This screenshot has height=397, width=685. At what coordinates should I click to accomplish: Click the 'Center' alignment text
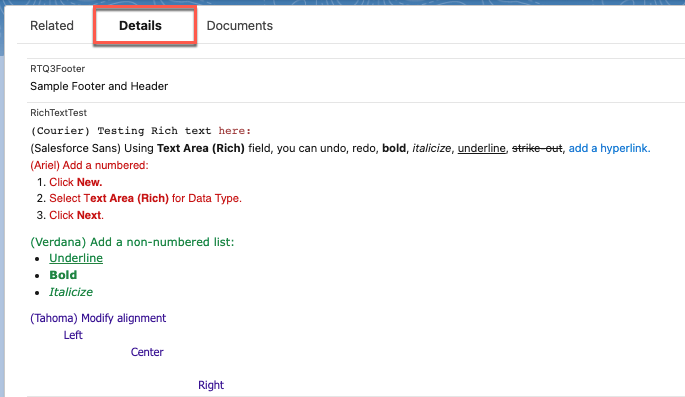147,352
